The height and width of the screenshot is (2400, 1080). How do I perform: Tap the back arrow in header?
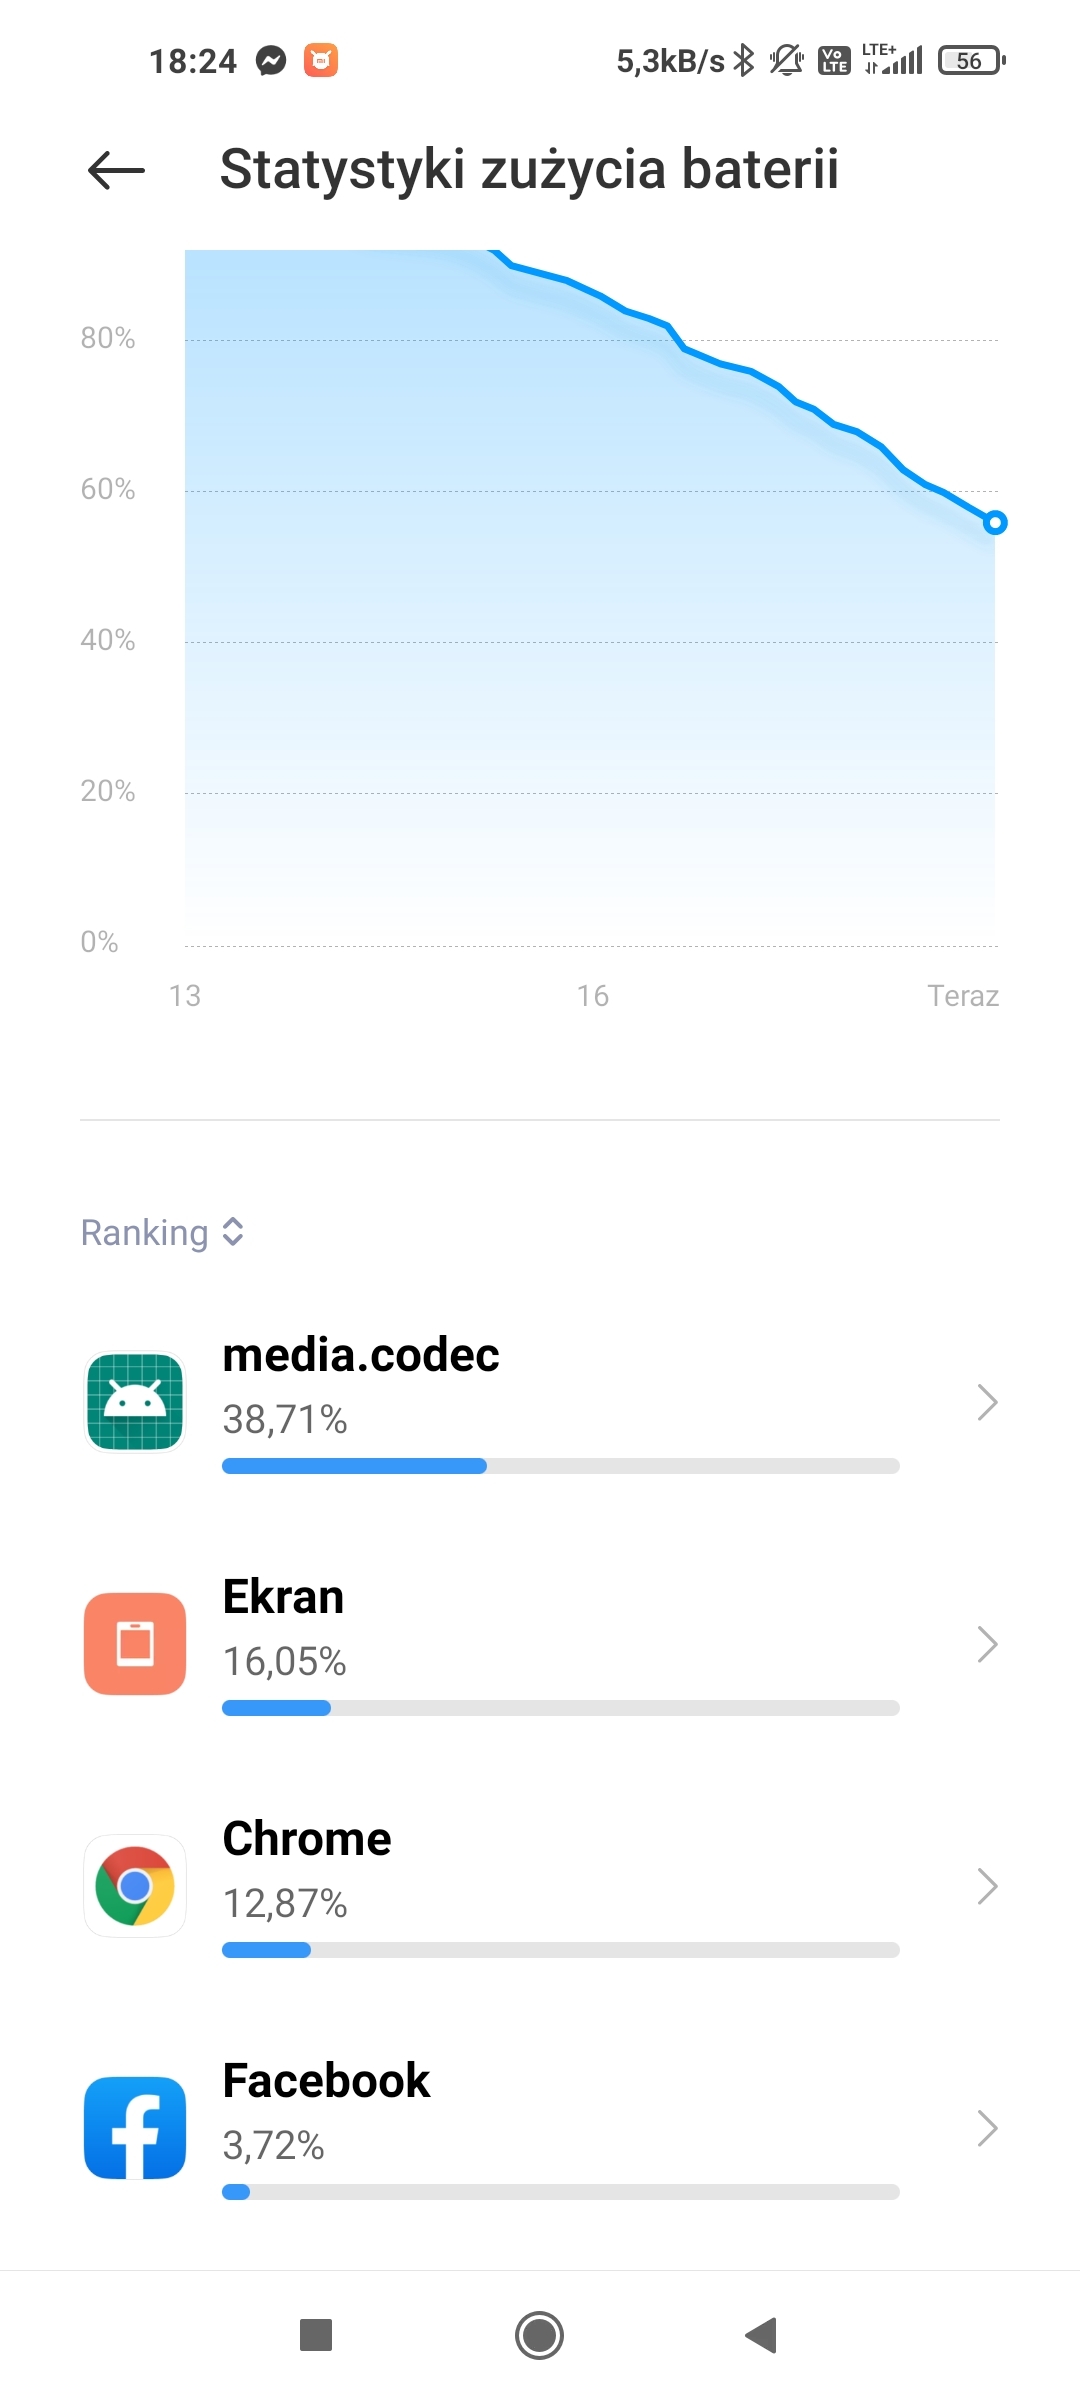(116, 170)
